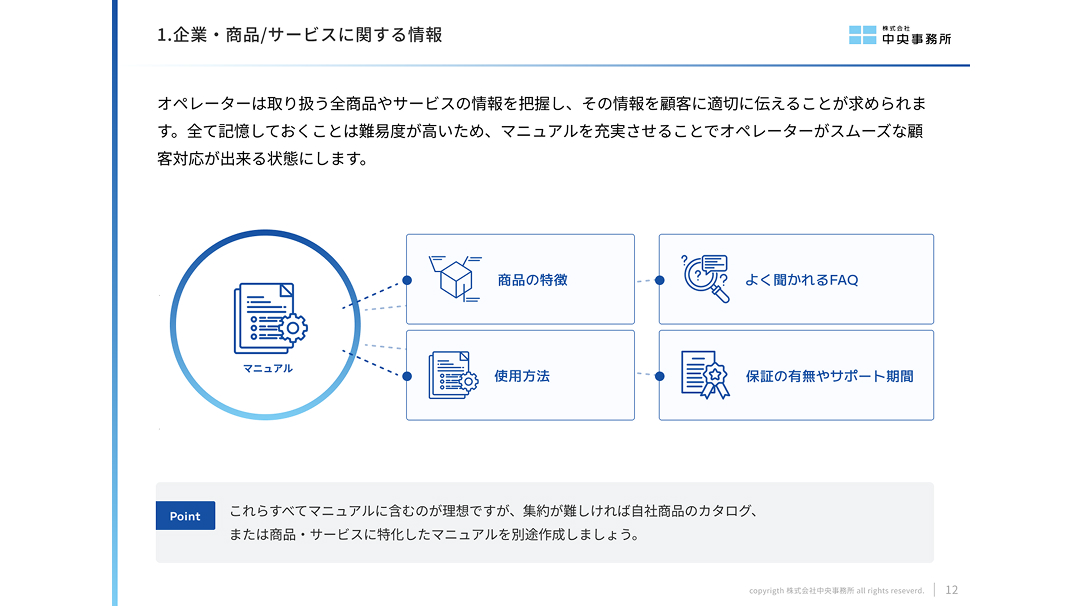Click the paragraph line beginning オペレーターは取り扱う
This screenshot has width=1080, height=607.
(x=541, y=103)
